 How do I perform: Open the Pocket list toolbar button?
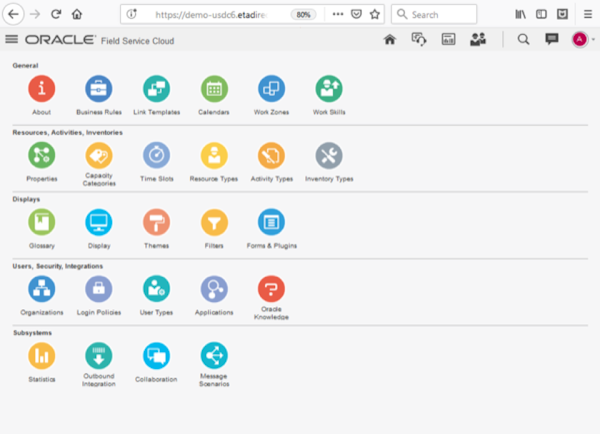562,15
